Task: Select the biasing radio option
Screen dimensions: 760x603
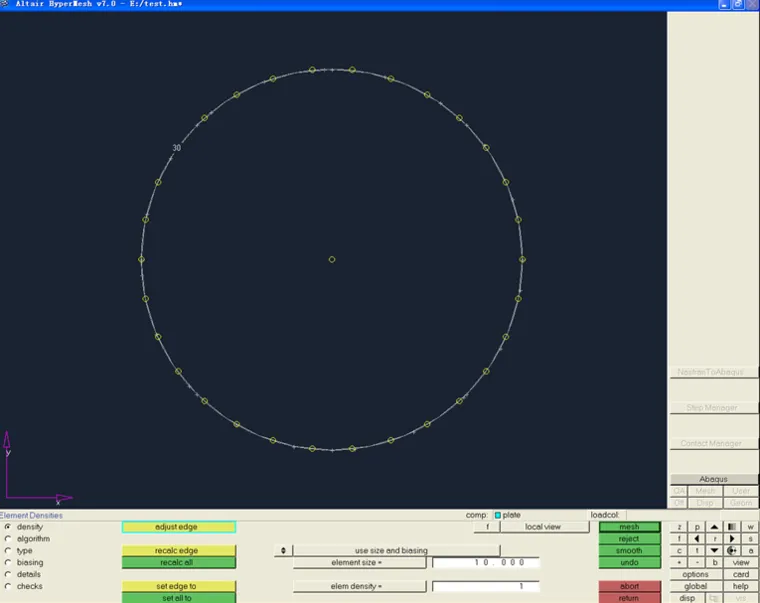Action: (x=8, y=562)
